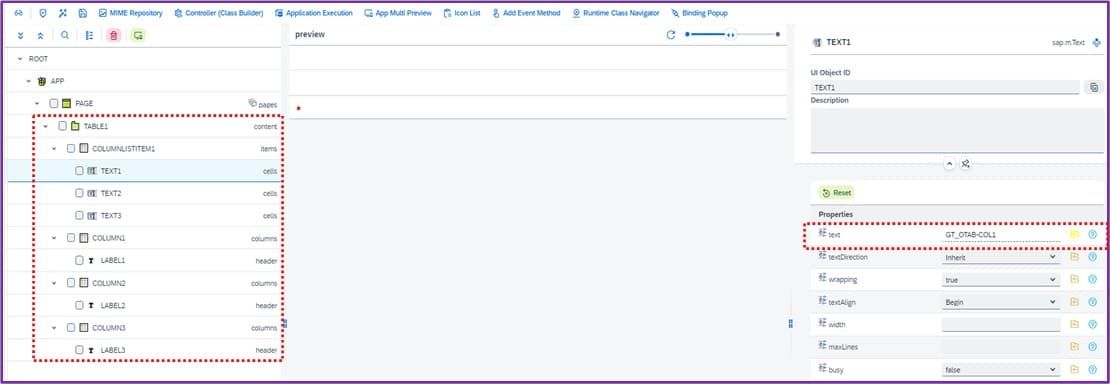Open help for text property

[x=1092, y=235]
